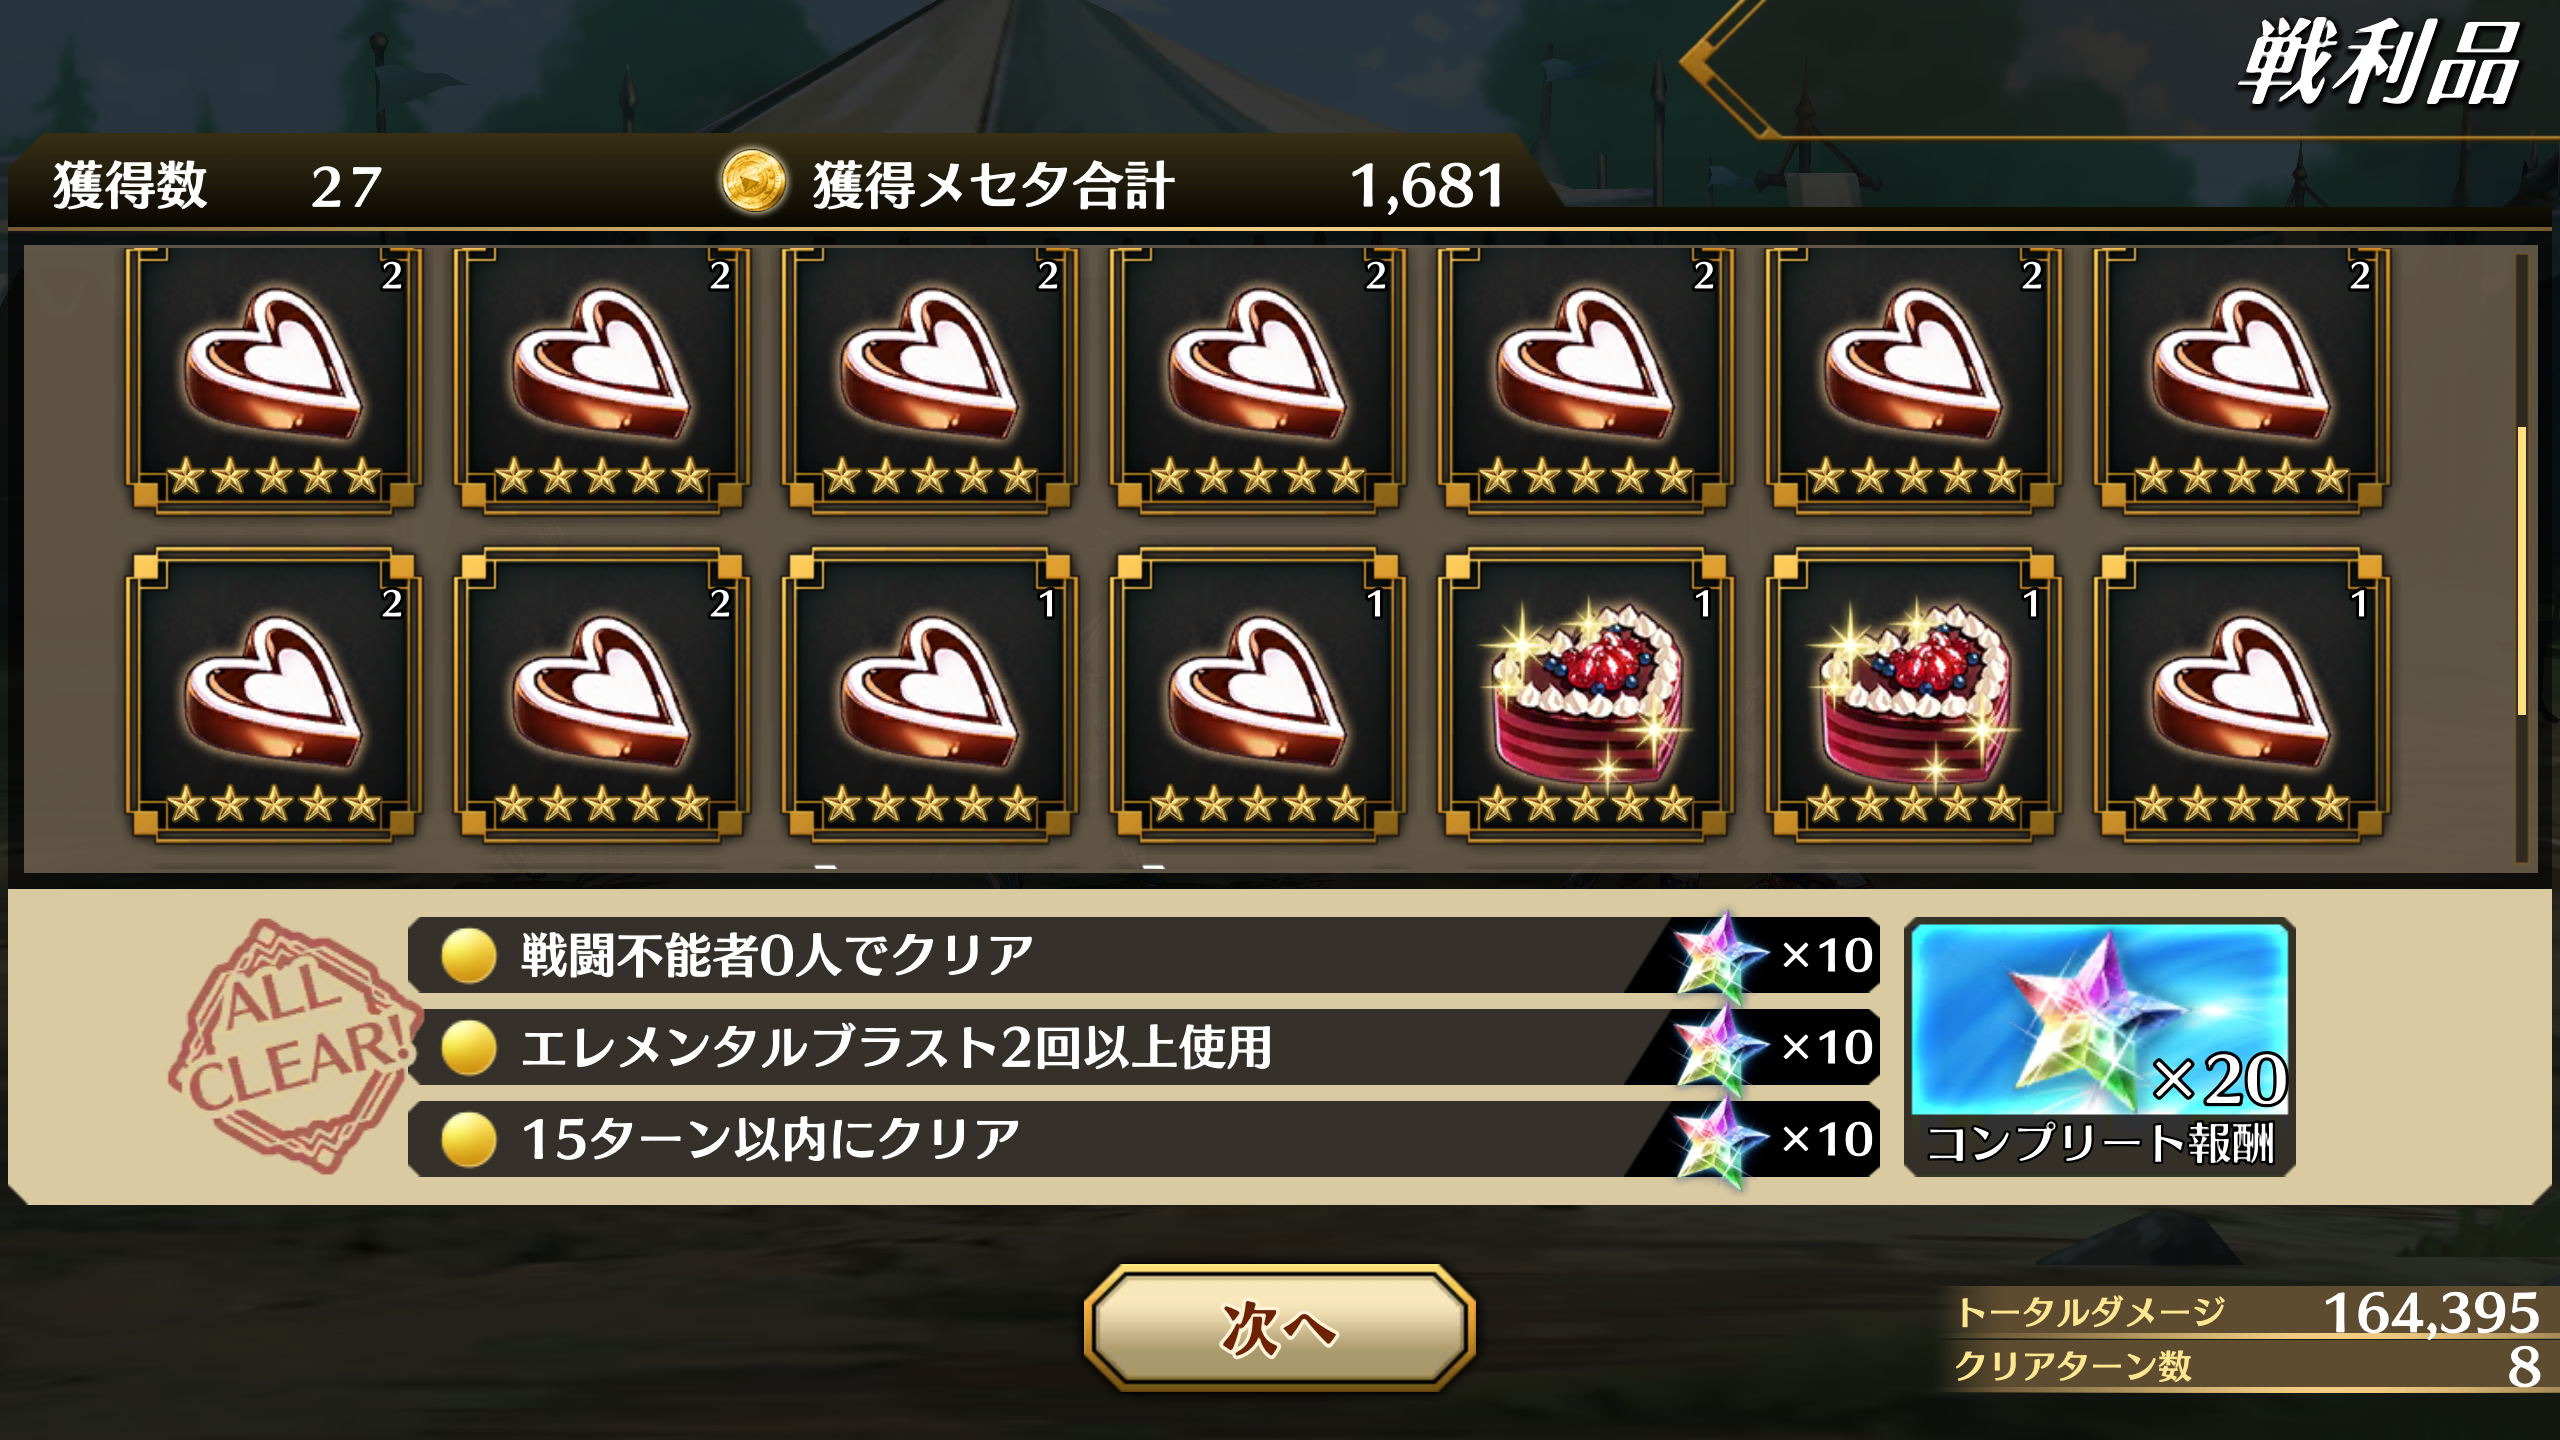Tap the 戦利品 title banner
2560x1440 pixels.
[2376, 66]
